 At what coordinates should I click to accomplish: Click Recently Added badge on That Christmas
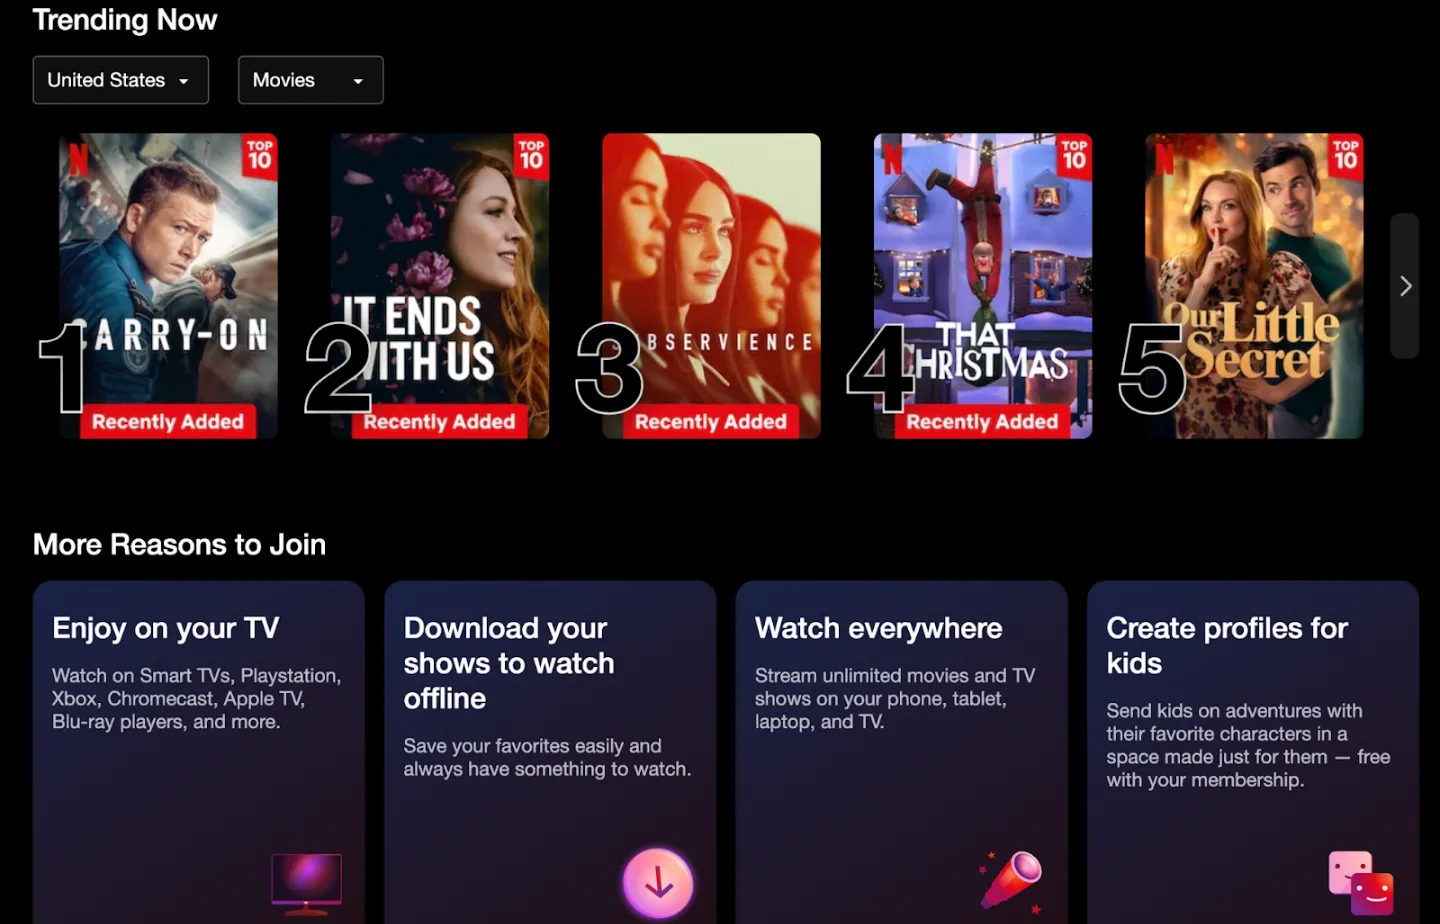coord(982,422)
